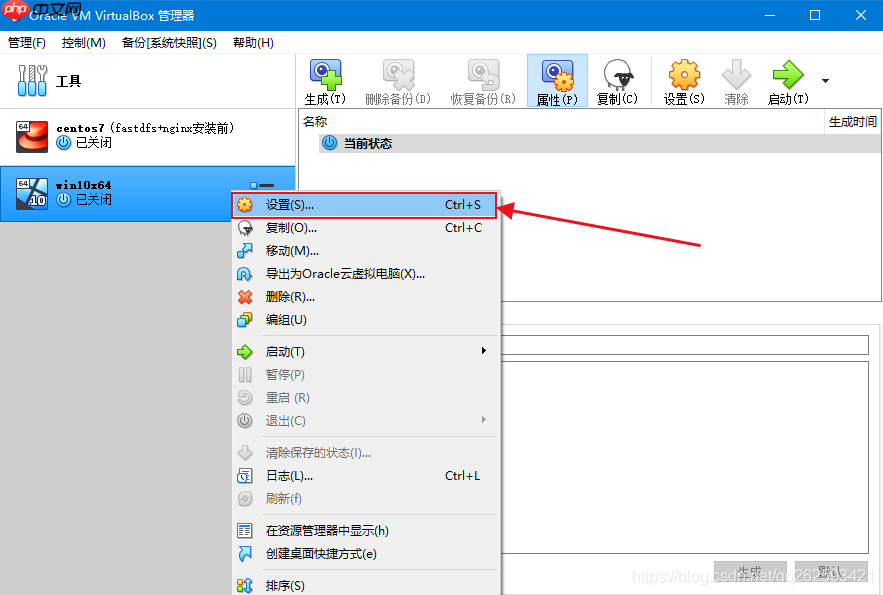Click the VirtualBox icon in the title bar
883x595 pixels.
(x=13, y=14)
